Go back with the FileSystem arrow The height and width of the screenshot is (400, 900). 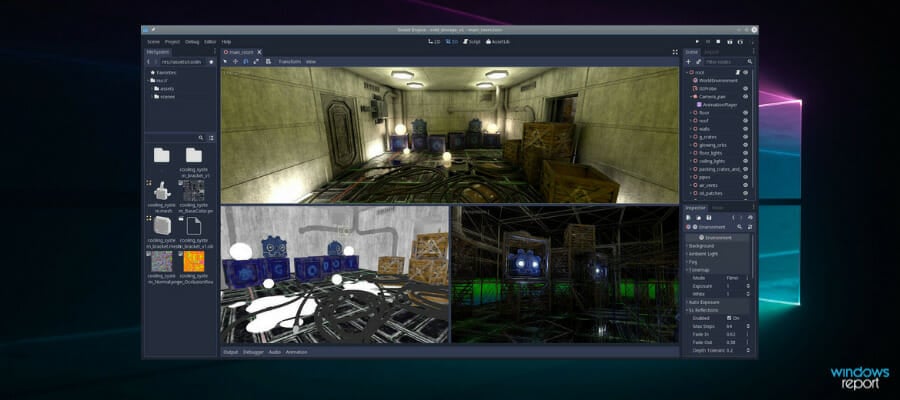click(x=148, y=61)
